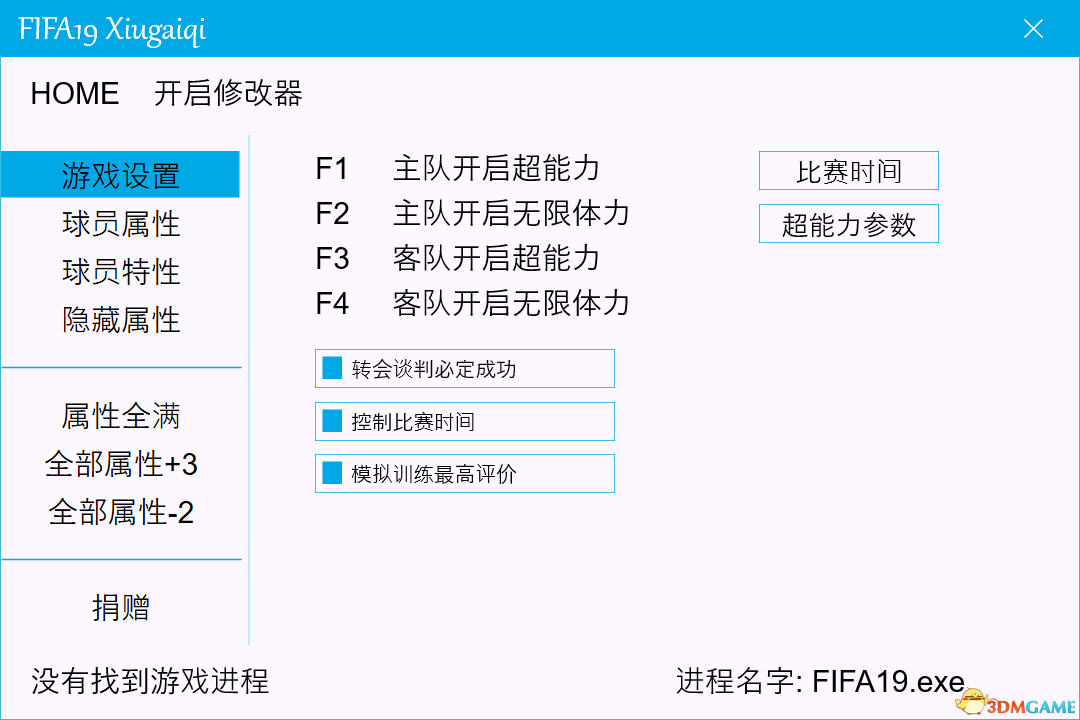Enable 转会谈判必定成功 cheat

pos(464,368)
